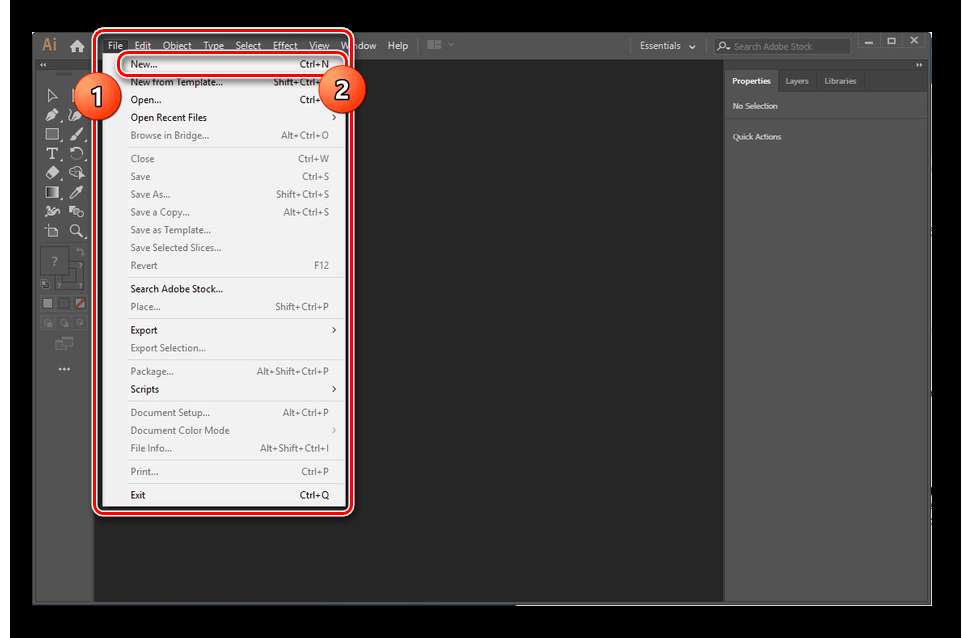Click the Print... menu entry
This screenshot has height=638, width=964.
click(x=224, y=471)
